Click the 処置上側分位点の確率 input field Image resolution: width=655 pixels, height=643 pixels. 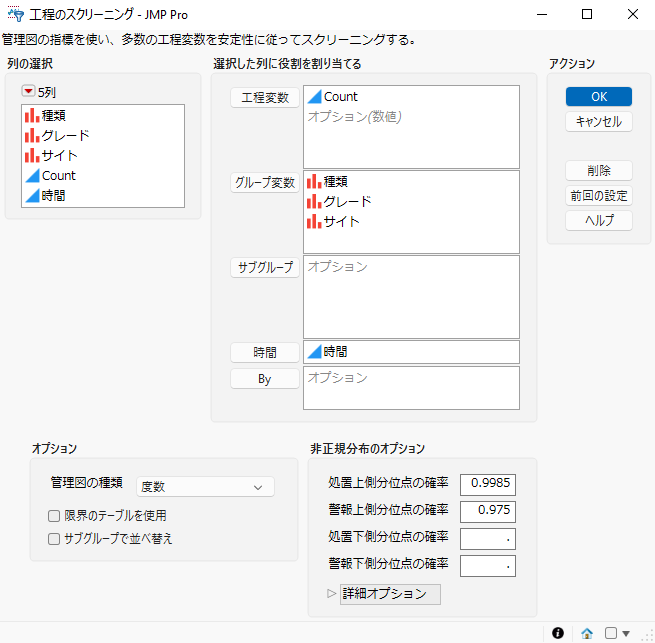487,484
